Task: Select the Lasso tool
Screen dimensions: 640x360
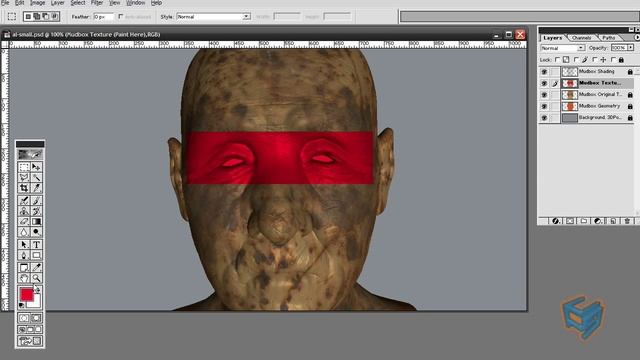Action: tap(24, 178)
